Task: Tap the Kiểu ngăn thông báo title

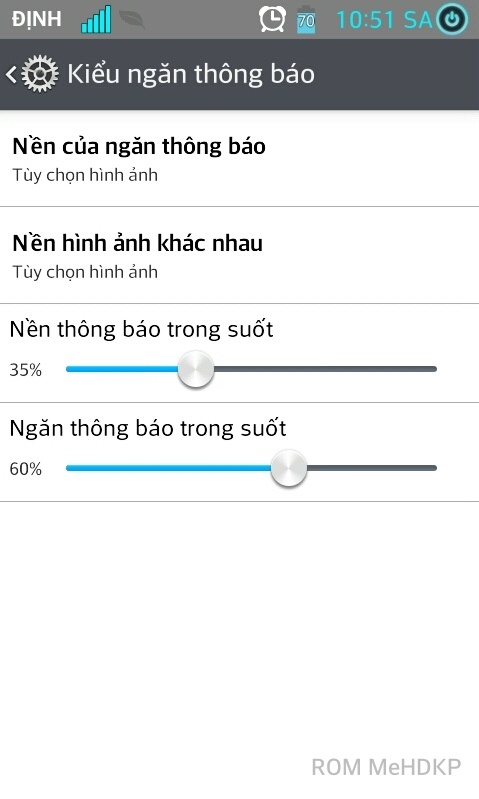Action: [x=191, y=74]
